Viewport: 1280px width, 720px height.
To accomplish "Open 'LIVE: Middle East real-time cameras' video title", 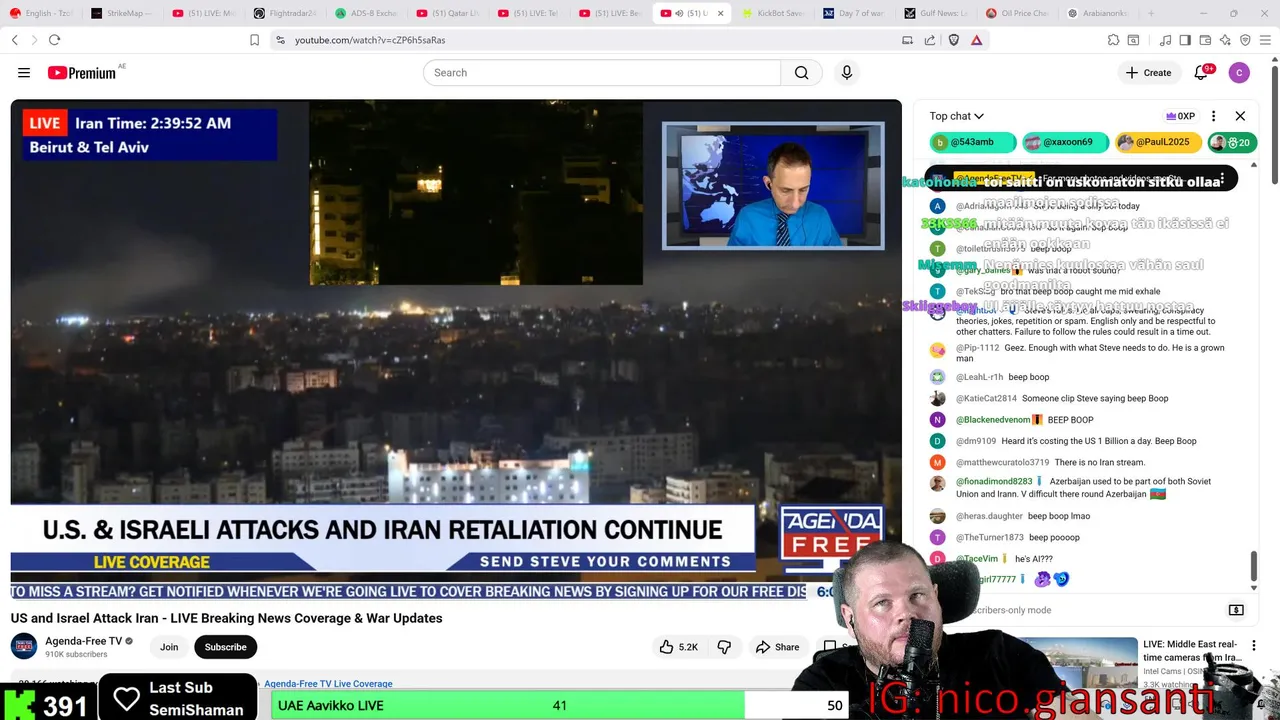I will pos(1191,651).
